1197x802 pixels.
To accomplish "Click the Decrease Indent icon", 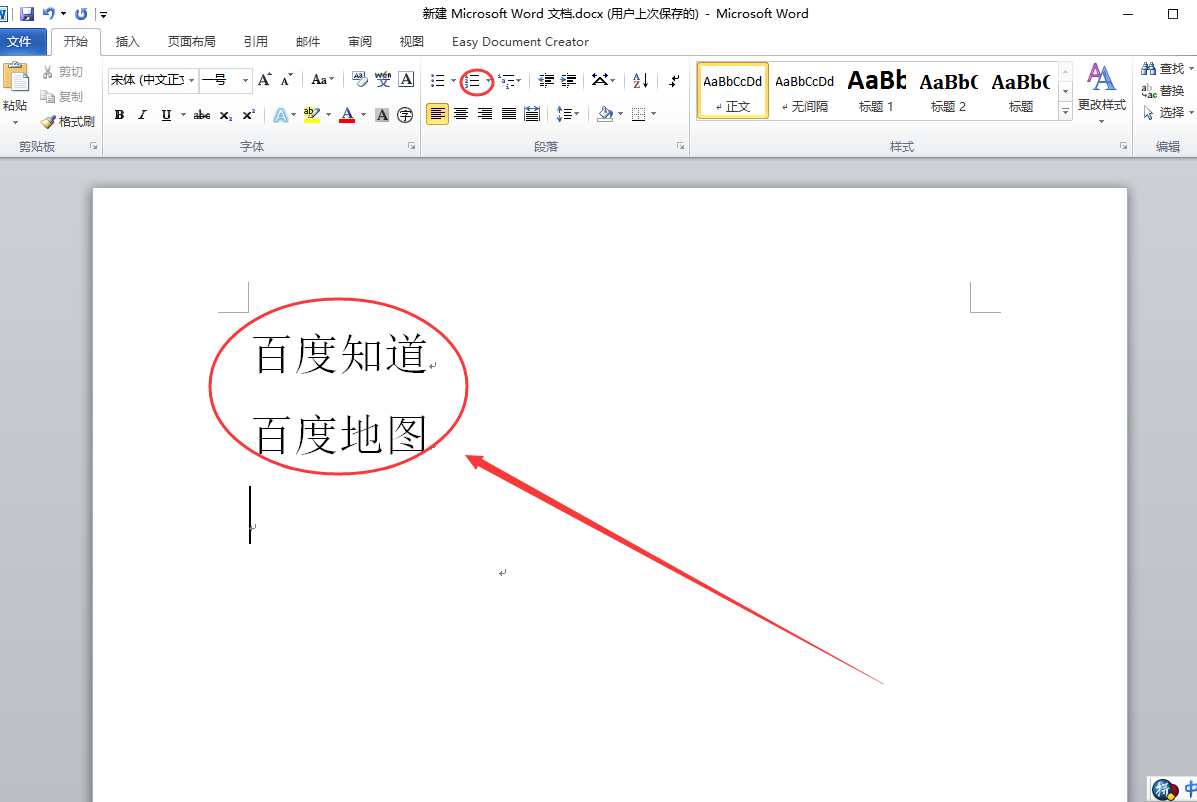I will (546, 80).
